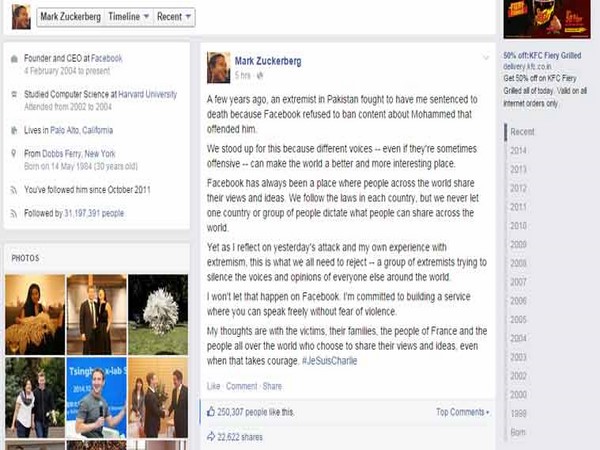Open the white flower photo thumbnail
This screenshot has height=450, width=600.
158,314
